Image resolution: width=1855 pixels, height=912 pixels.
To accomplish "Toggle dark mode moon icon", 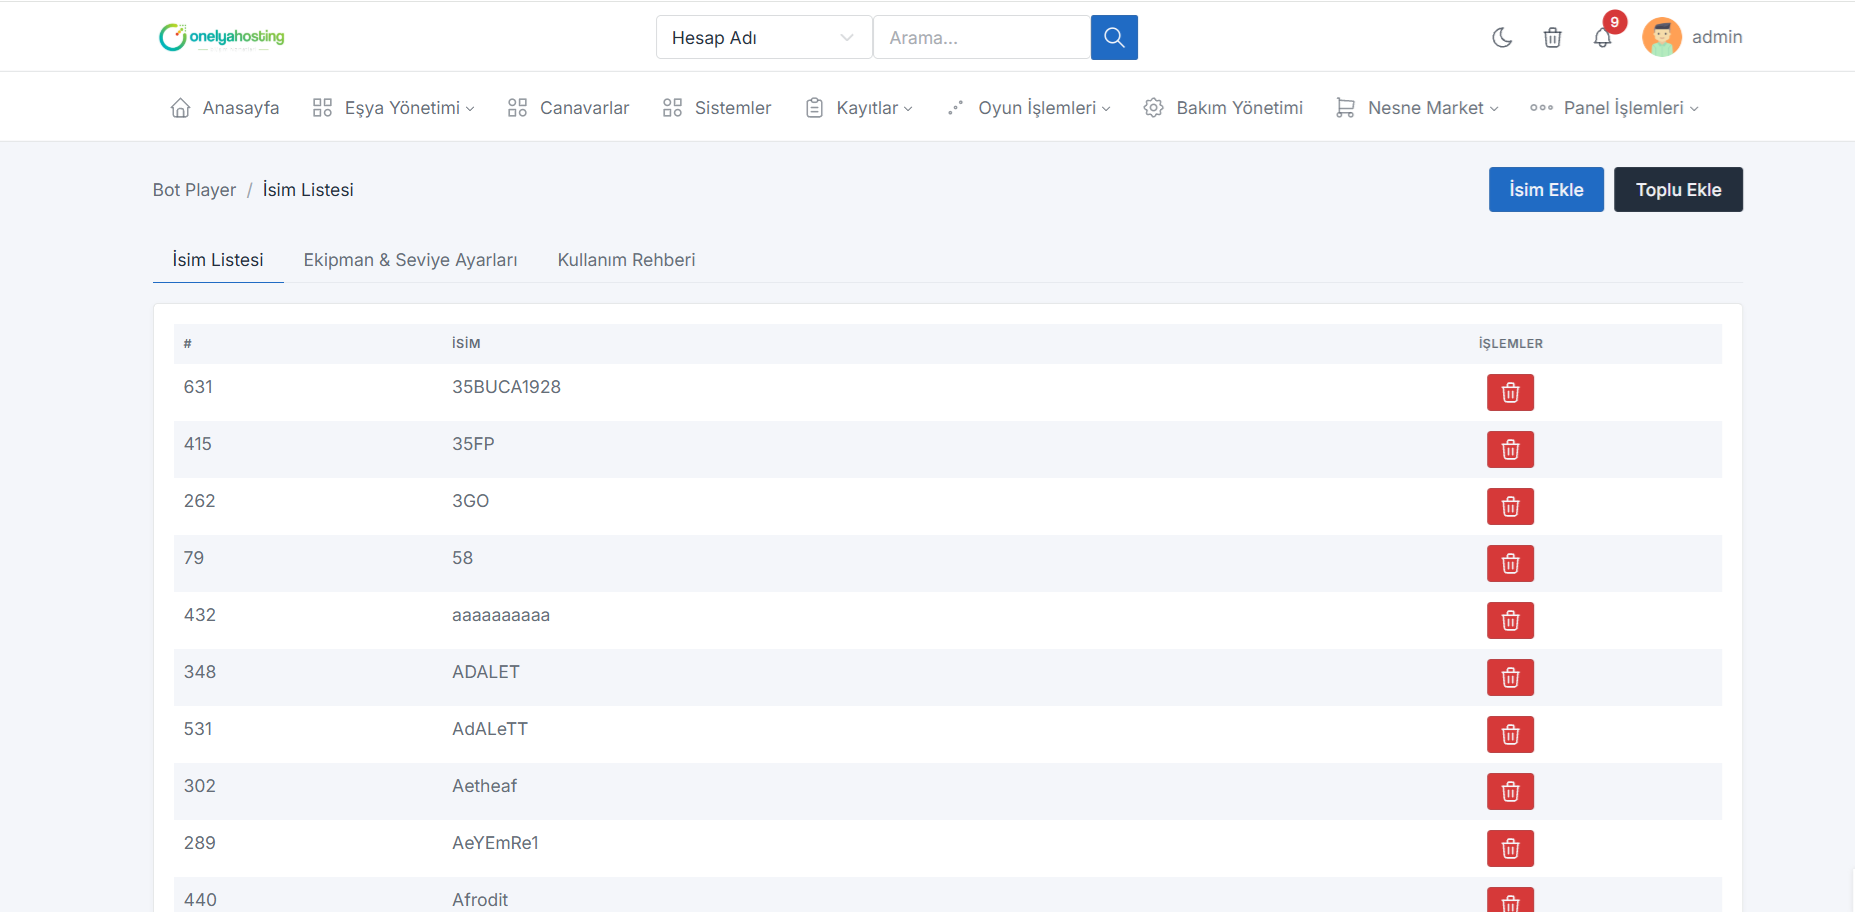I will coord(1502,38).
